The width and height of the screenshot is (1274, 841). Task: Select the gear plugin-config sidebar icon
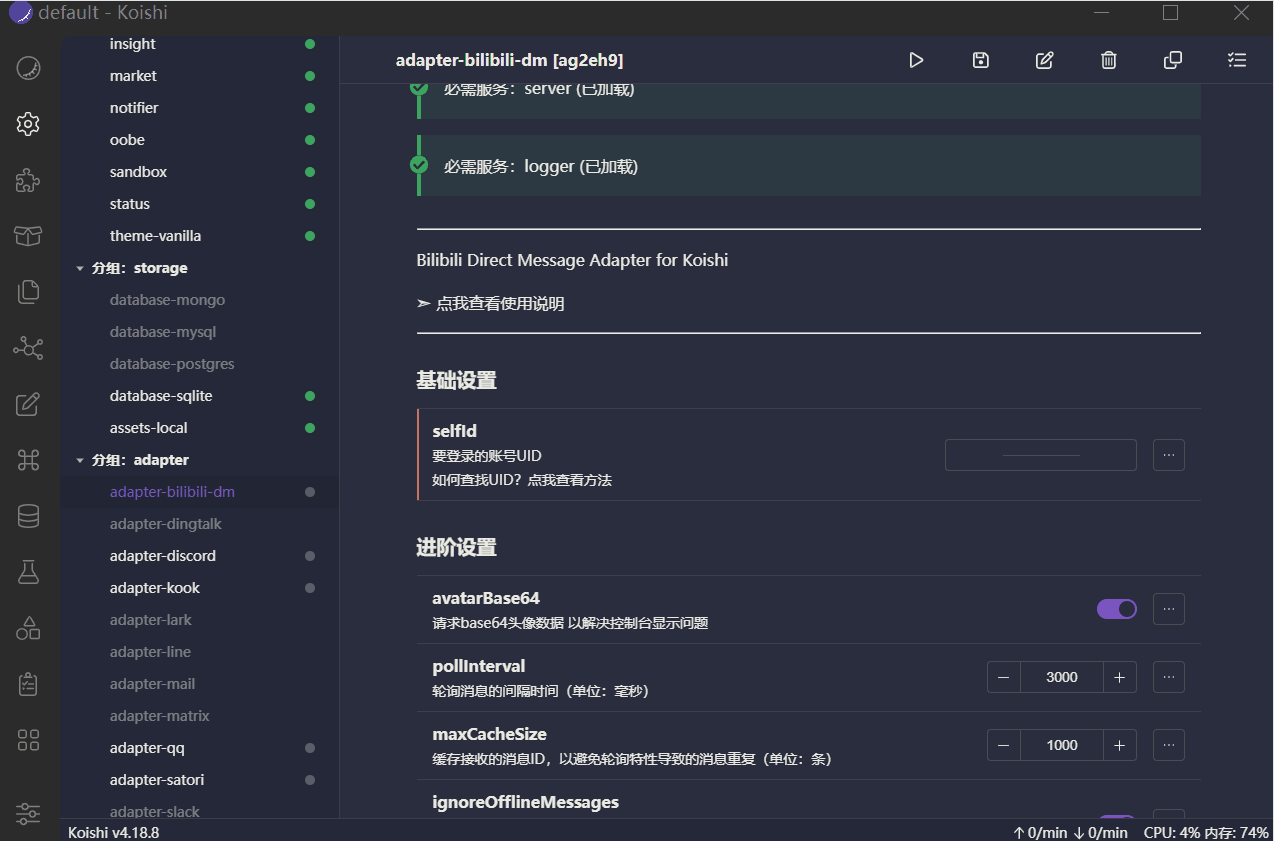(x=28, y=124)
